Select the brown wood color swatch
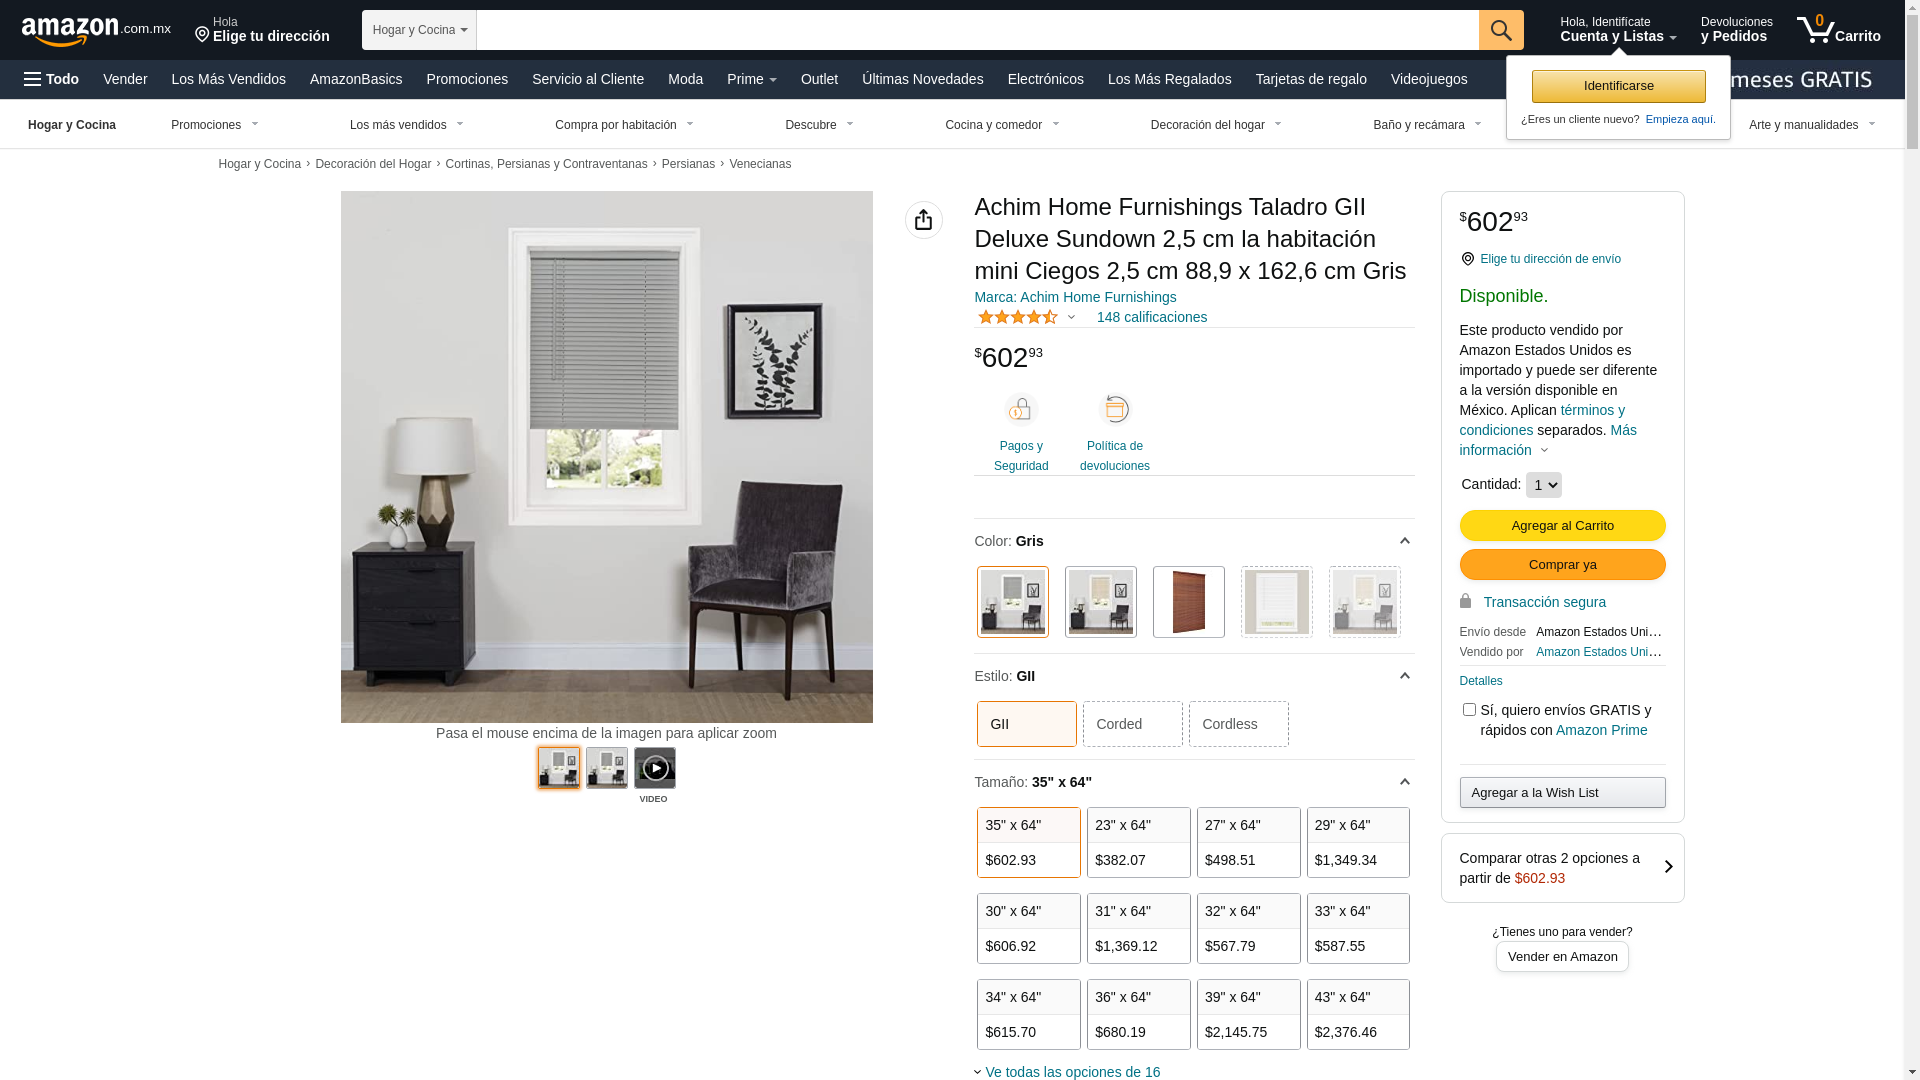Screen dimensions: 1920x1080 coord(1188,602)
